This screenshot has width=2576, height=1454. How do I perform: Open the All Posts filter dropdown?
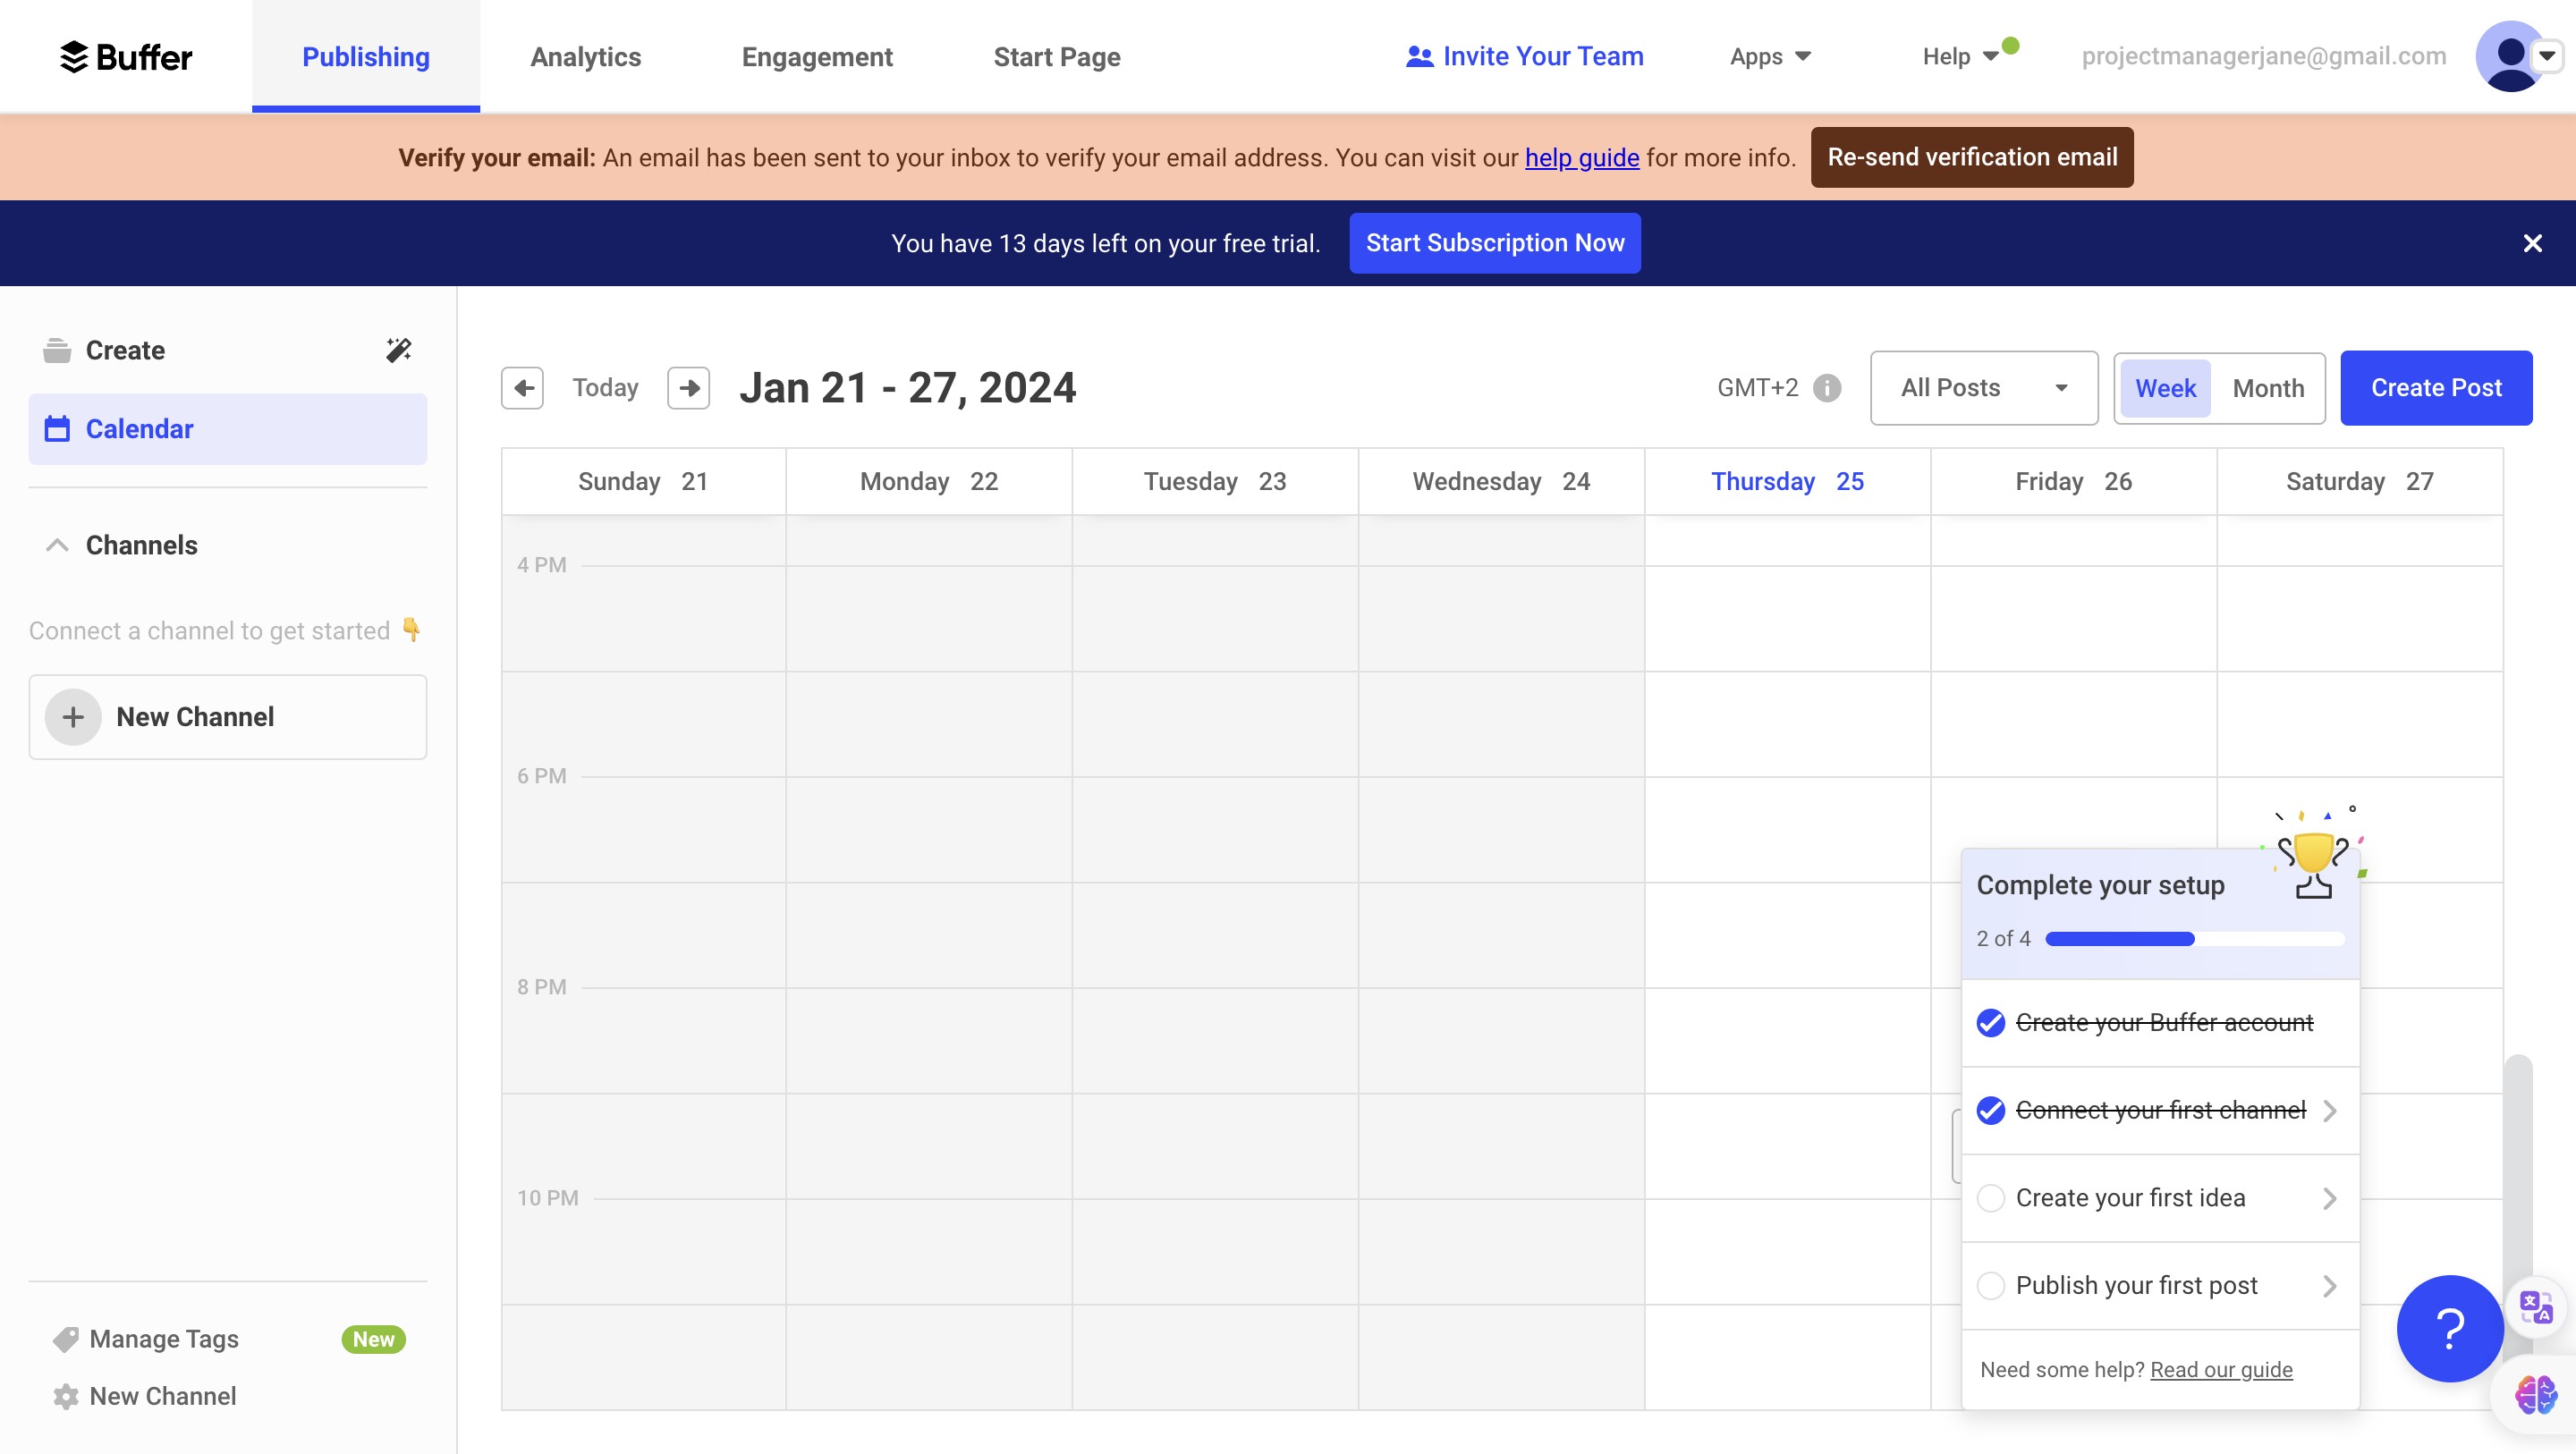(1983, 388)
